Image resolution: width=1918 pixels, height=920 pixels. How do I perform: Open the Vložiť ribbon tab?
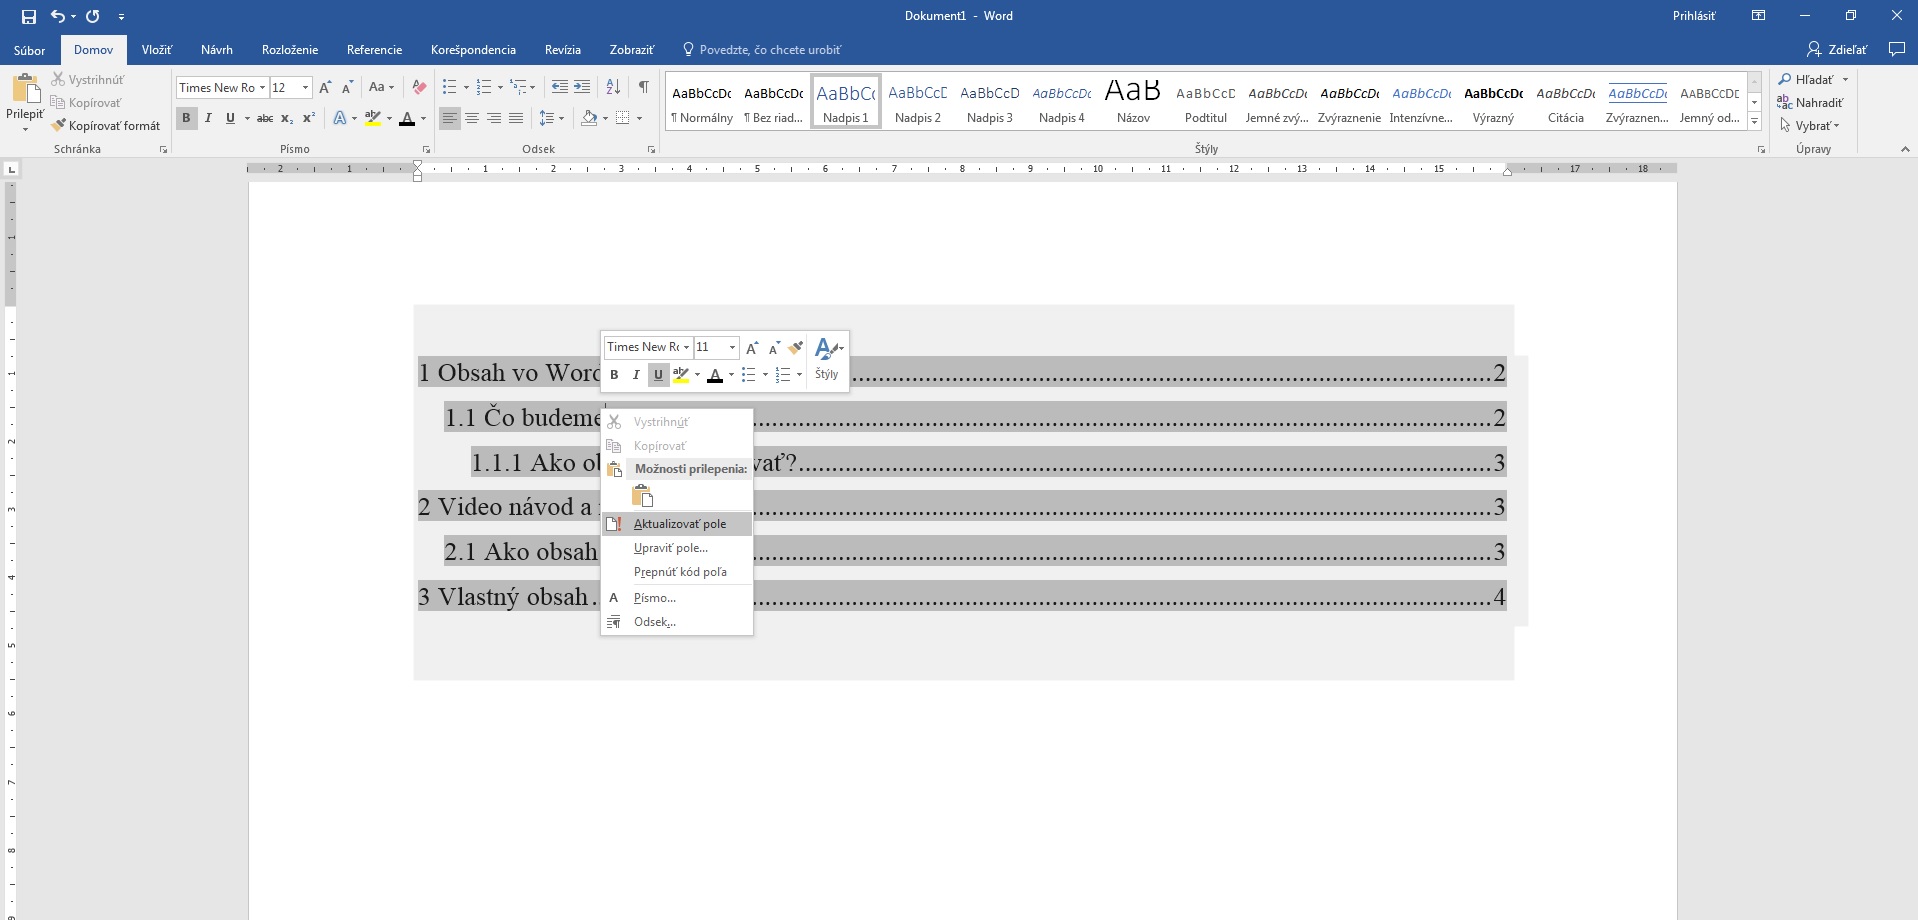[x=156, y=50]
